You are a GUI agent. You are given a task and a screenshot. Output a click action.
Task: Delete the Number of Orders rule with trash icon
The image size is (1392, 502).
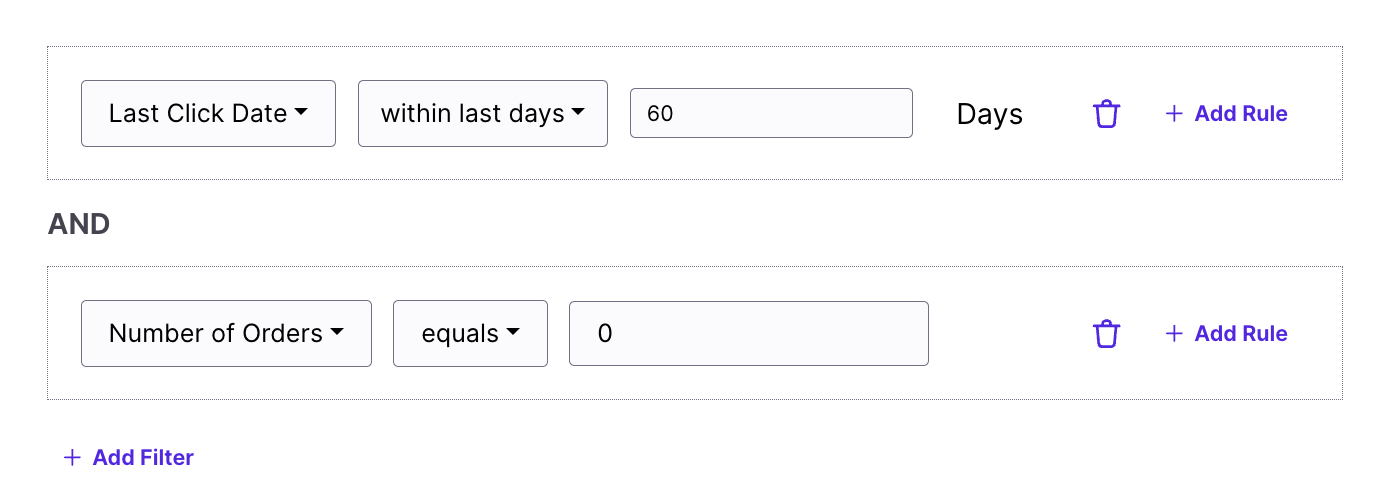point(1106,334)
